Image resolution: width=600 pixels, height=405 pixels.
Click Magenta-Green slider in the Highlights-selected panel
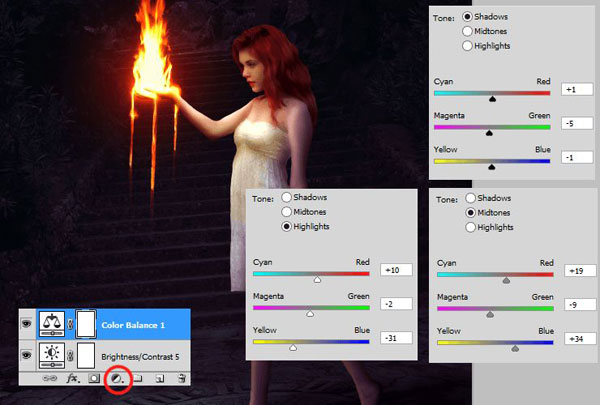(x=311, y=308)
